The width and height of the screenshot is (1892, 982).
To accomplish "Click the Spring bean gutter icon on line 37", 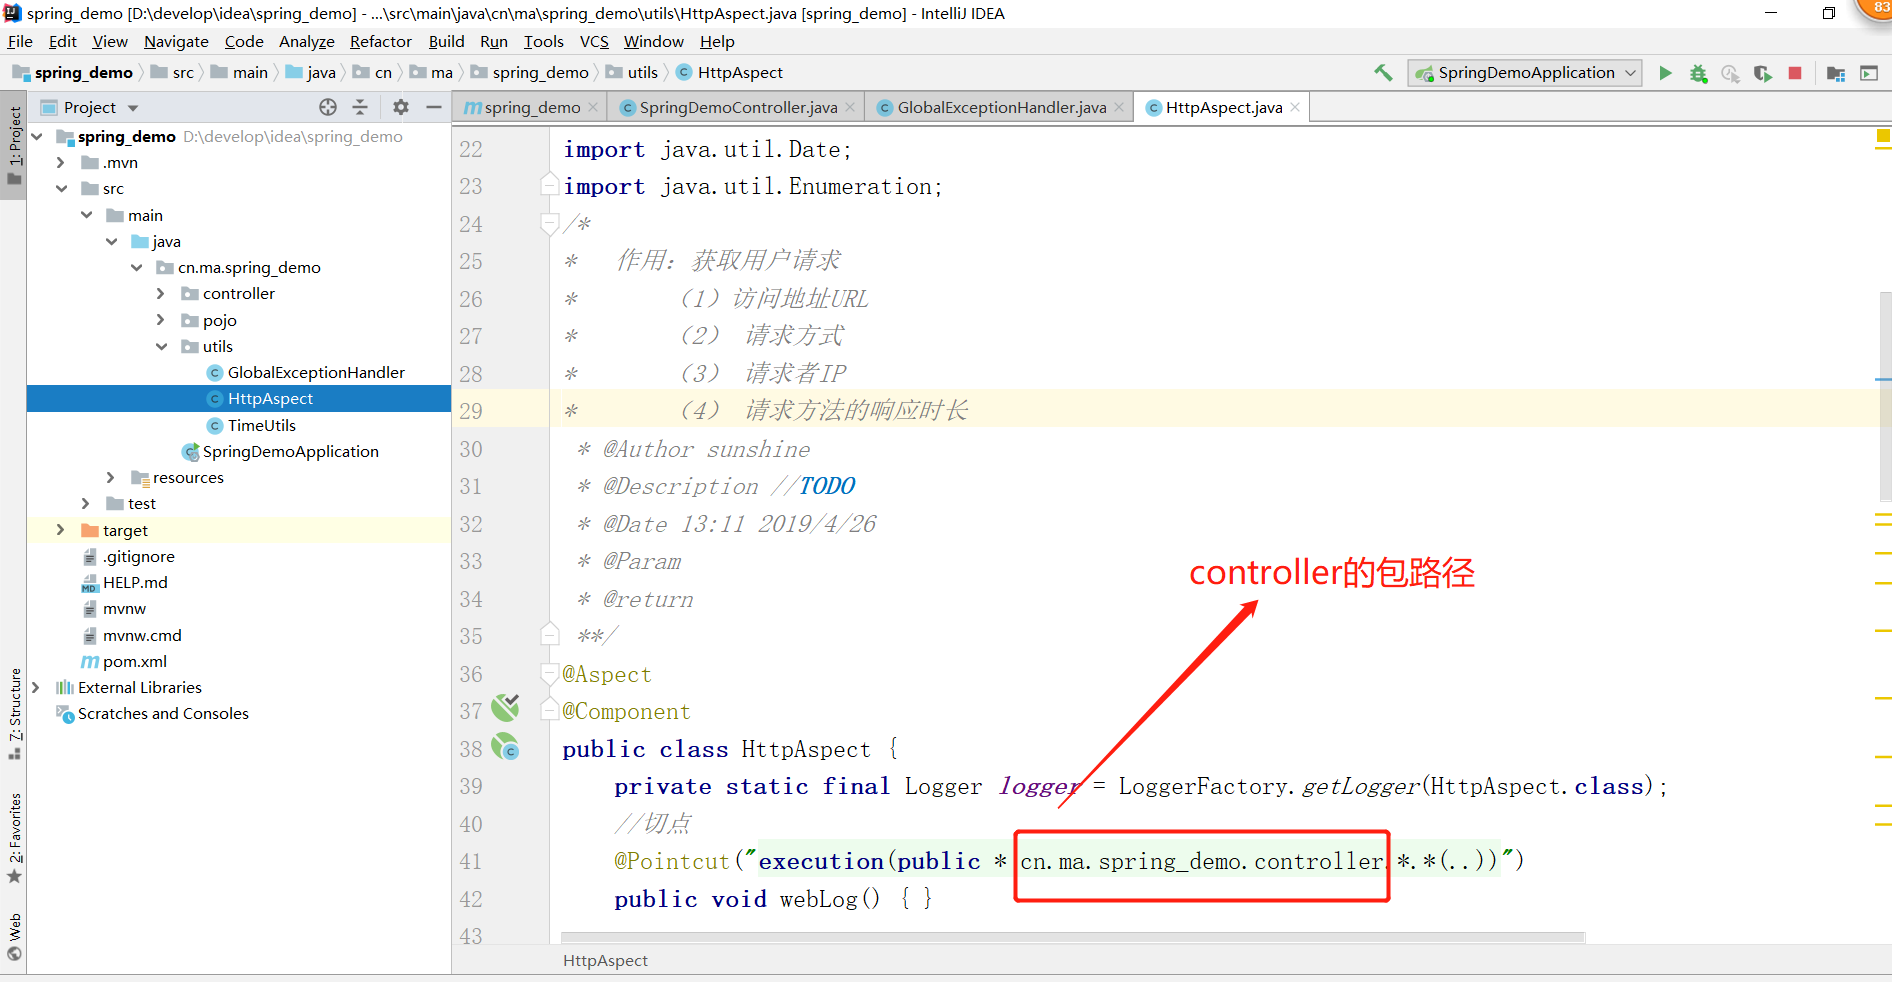I will 505,709.
